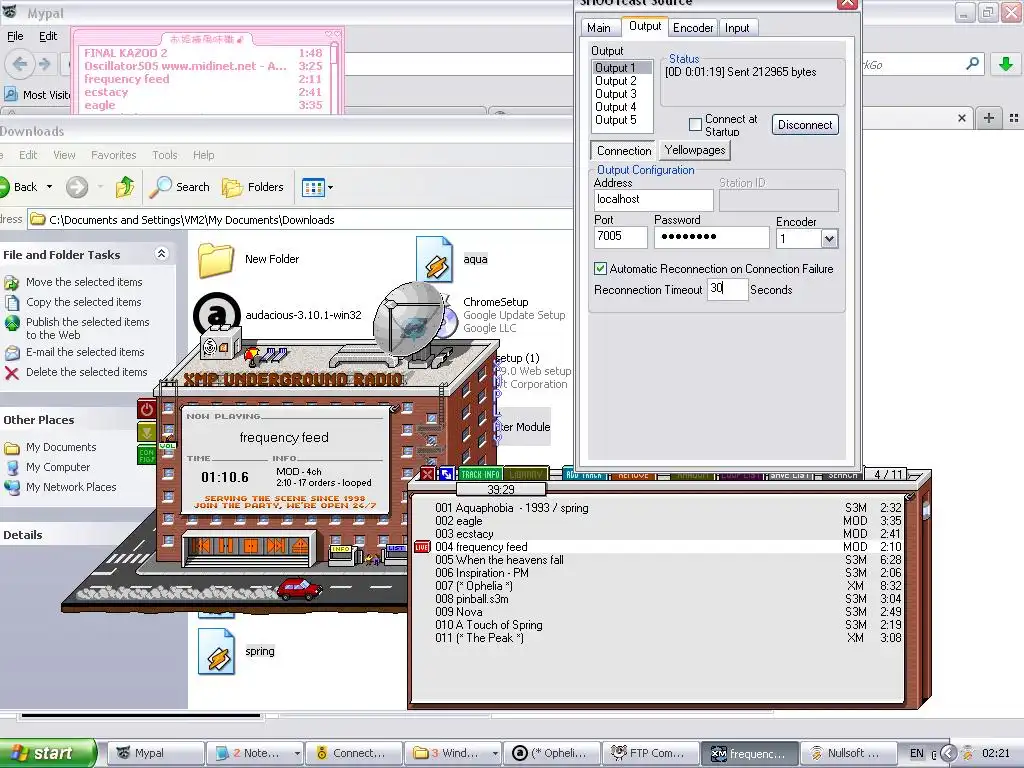The image size is (1024, 768).
Task: Click the olive down-arrow minimize button on XMPlay
Action: click(146, 432)
